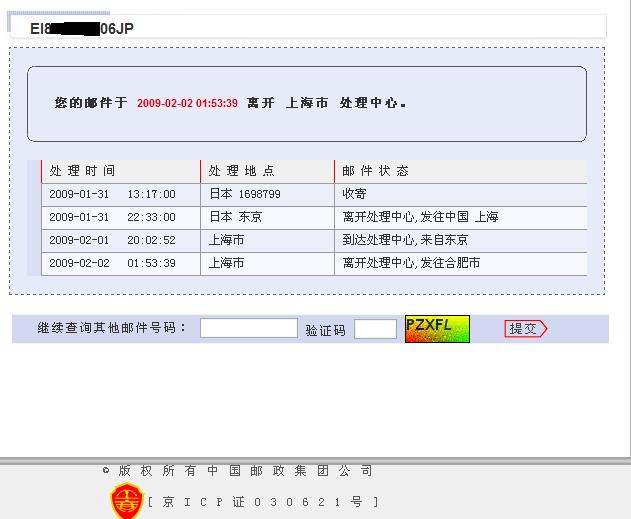
Task: Click the 日本 东京 location cell
Action: point(236,217)
